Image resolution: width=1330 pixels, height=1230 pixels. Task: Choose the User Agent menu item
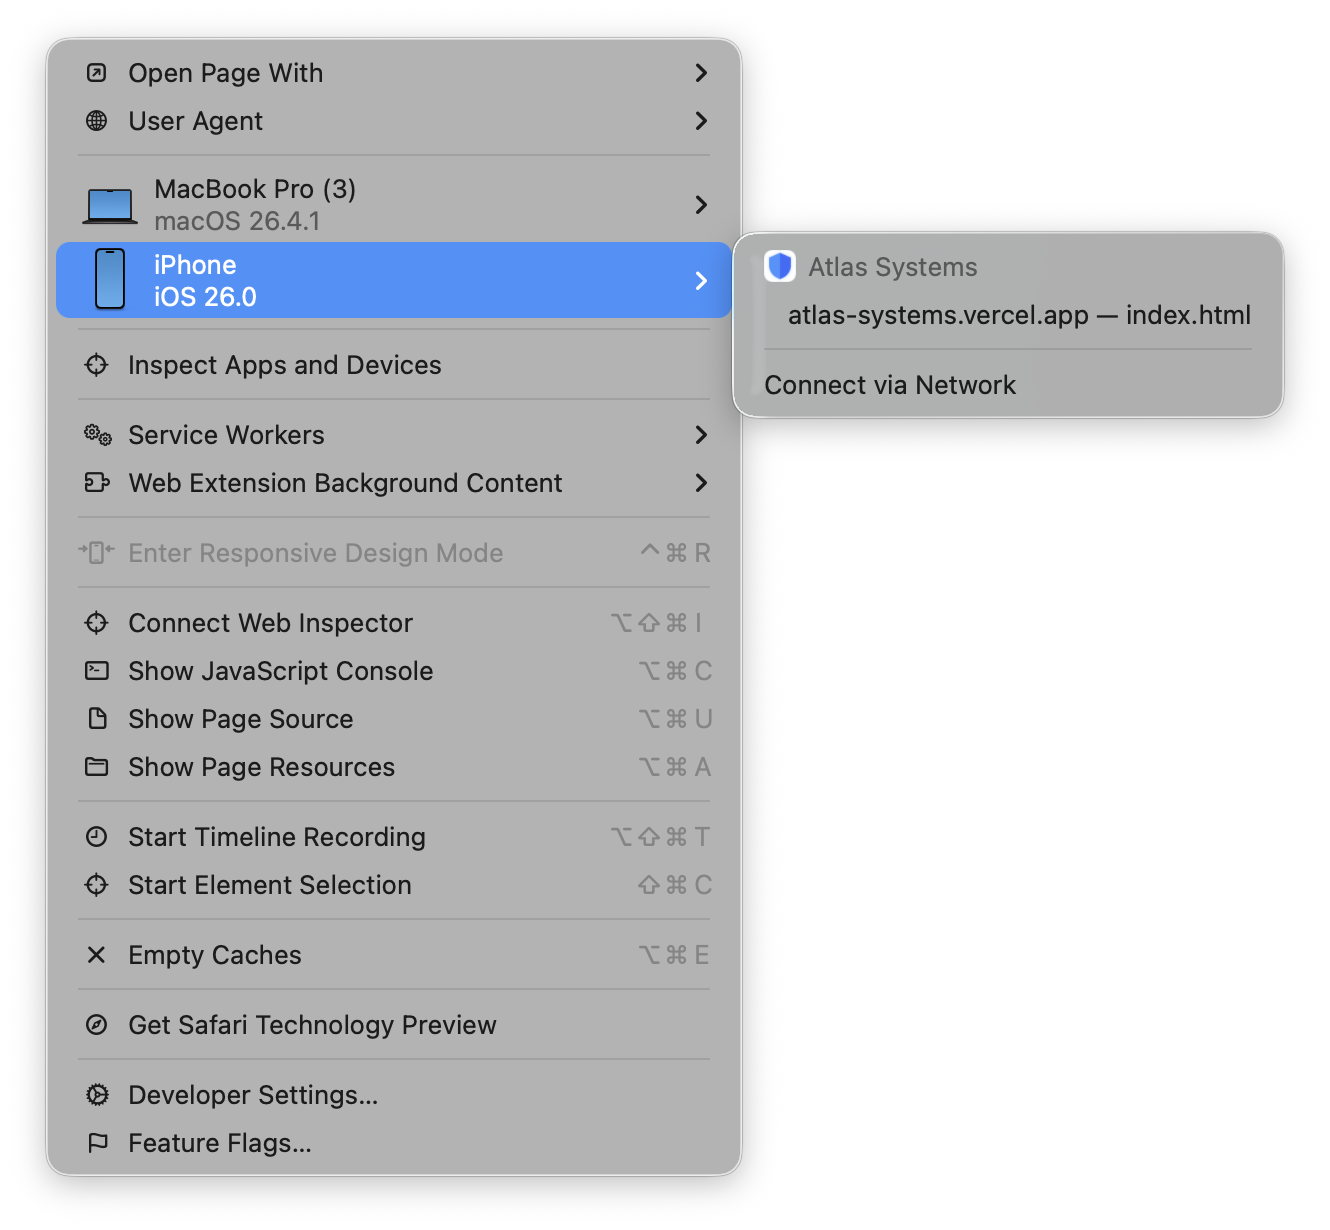(394, 121)
